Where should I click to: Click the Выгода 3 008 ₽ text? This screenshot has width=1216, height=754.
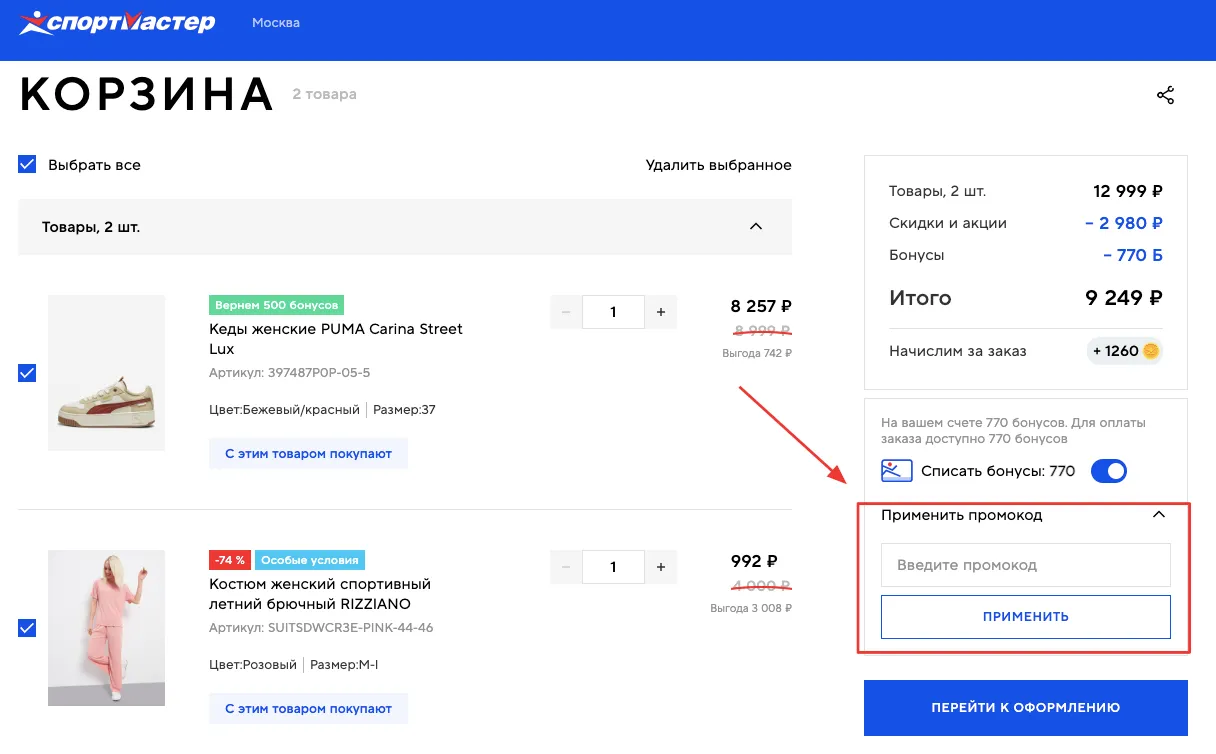751,608
